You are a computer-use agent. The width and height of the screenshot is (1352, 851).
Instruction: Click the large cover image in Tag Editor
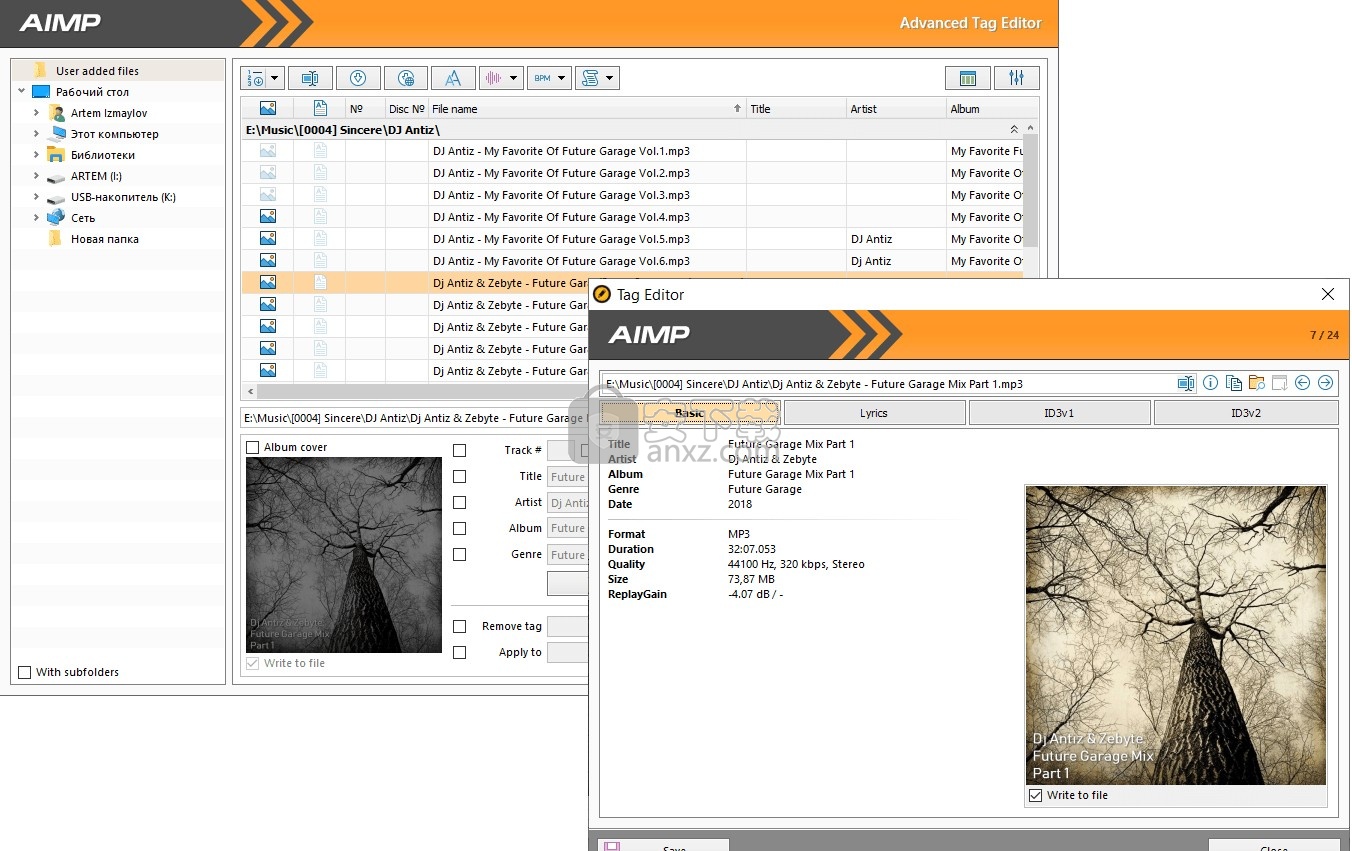[1175, 636]
